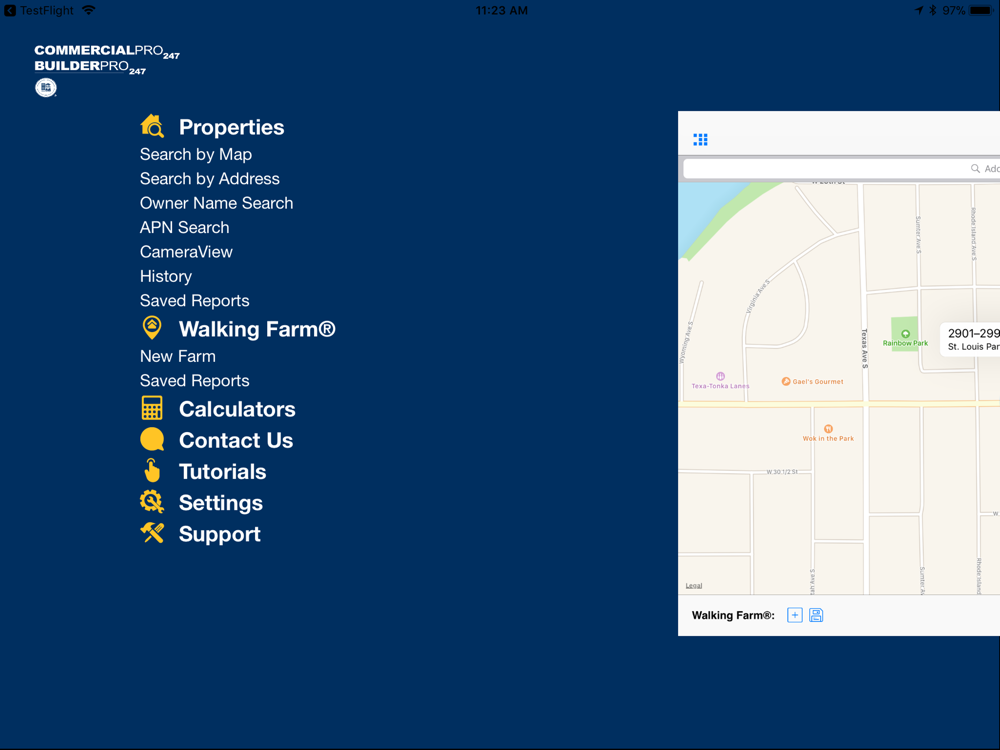
Task: Open Tutorials menu item
Action: 223,471
